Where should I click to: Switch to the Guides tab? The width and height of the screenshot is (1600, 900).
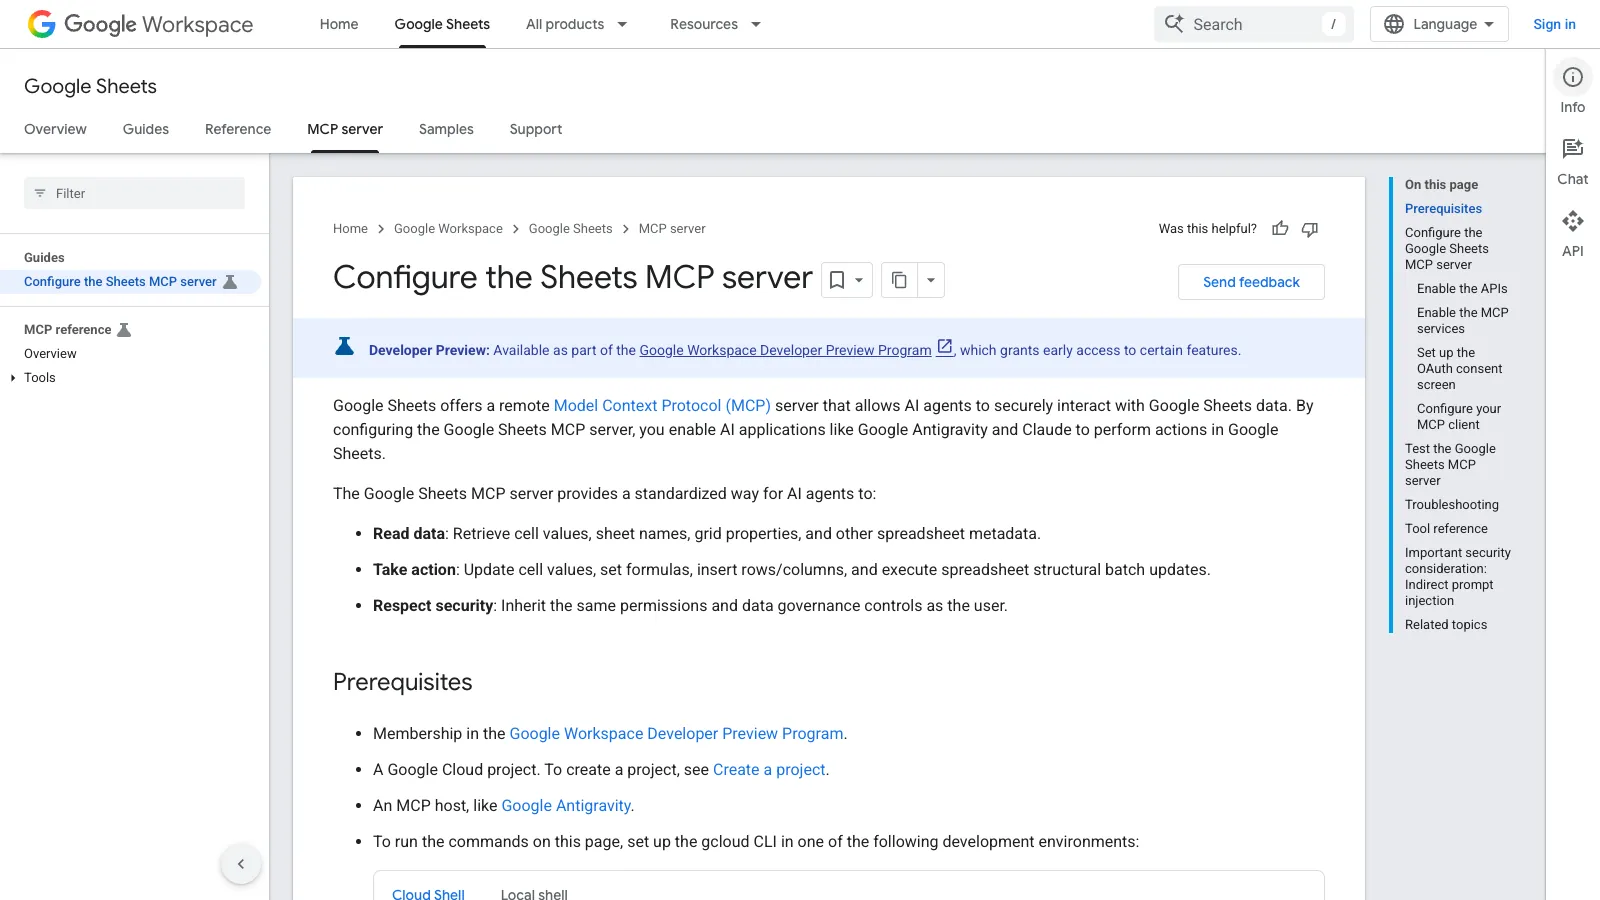(x=146, y=129)
